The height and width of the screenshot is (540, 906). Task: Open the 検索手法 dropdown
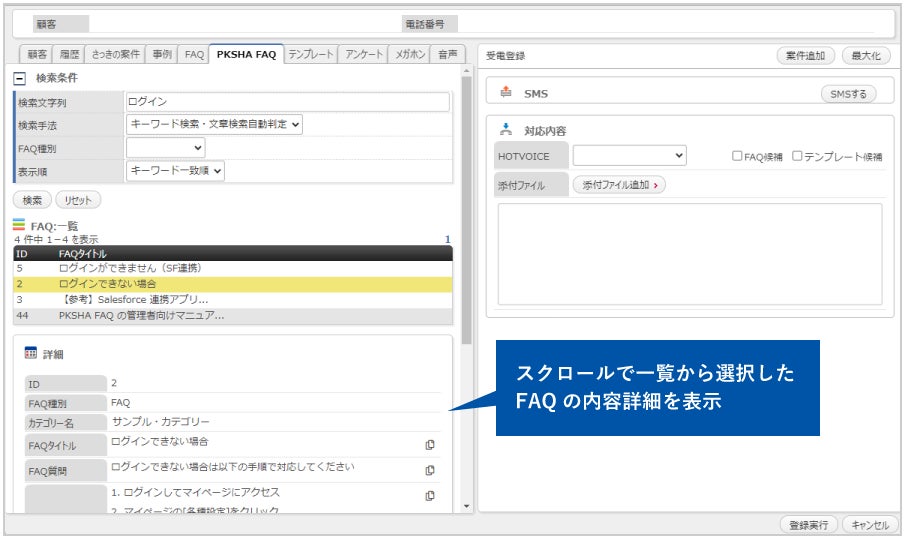[215, 125]
